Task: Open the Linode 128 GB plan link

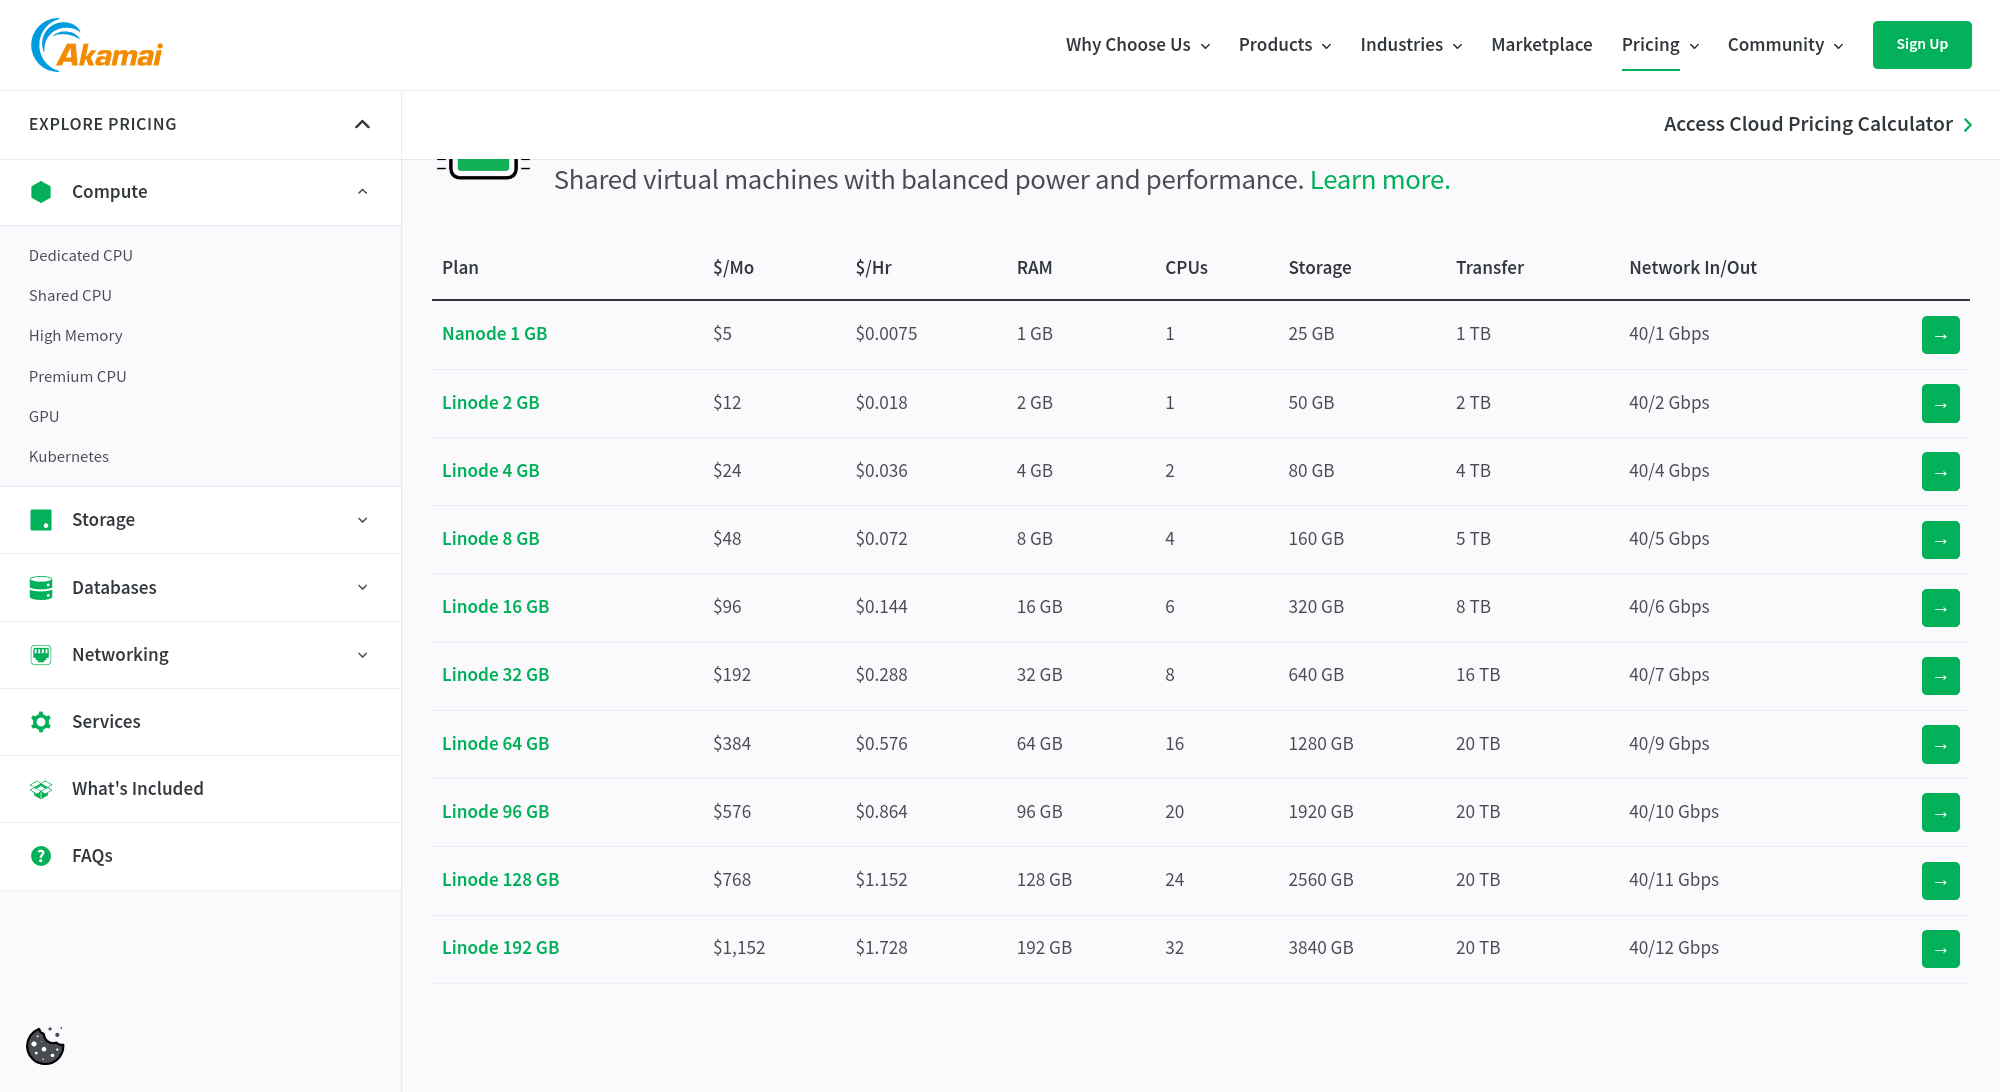Action: tap(501, 880)
